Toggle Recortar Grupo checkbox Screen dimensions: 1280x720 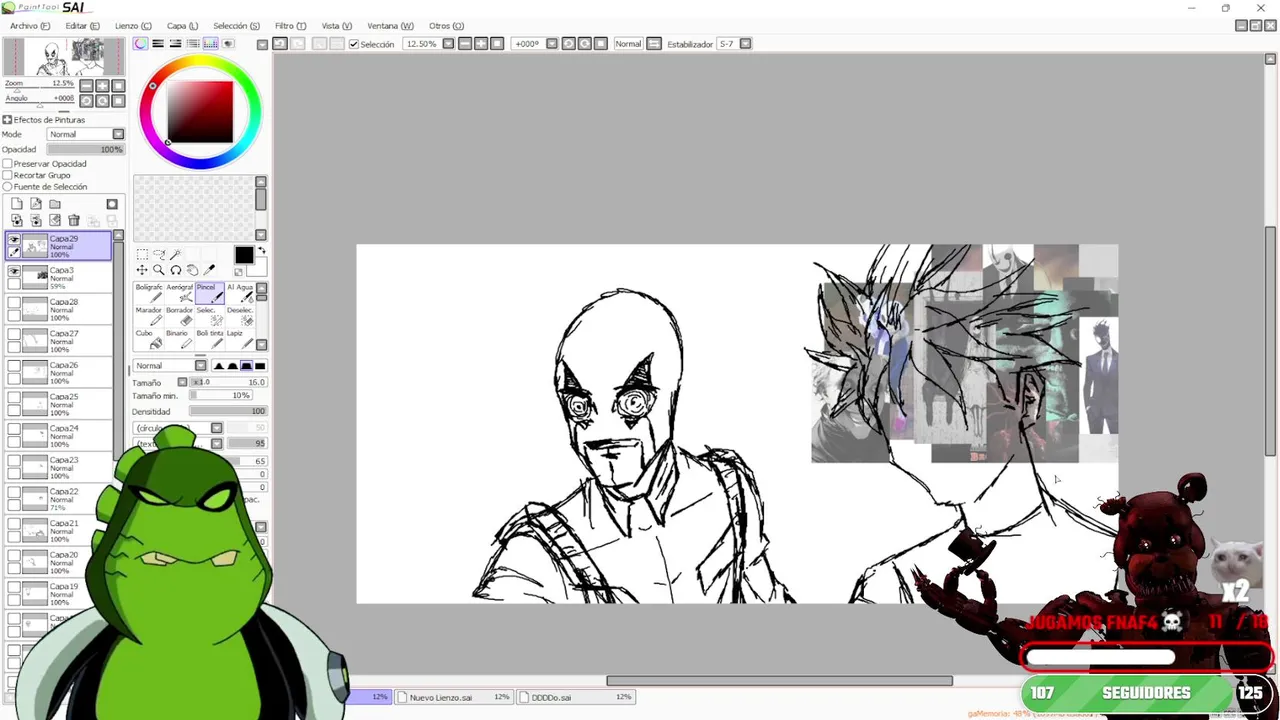(x=7, y=175)
